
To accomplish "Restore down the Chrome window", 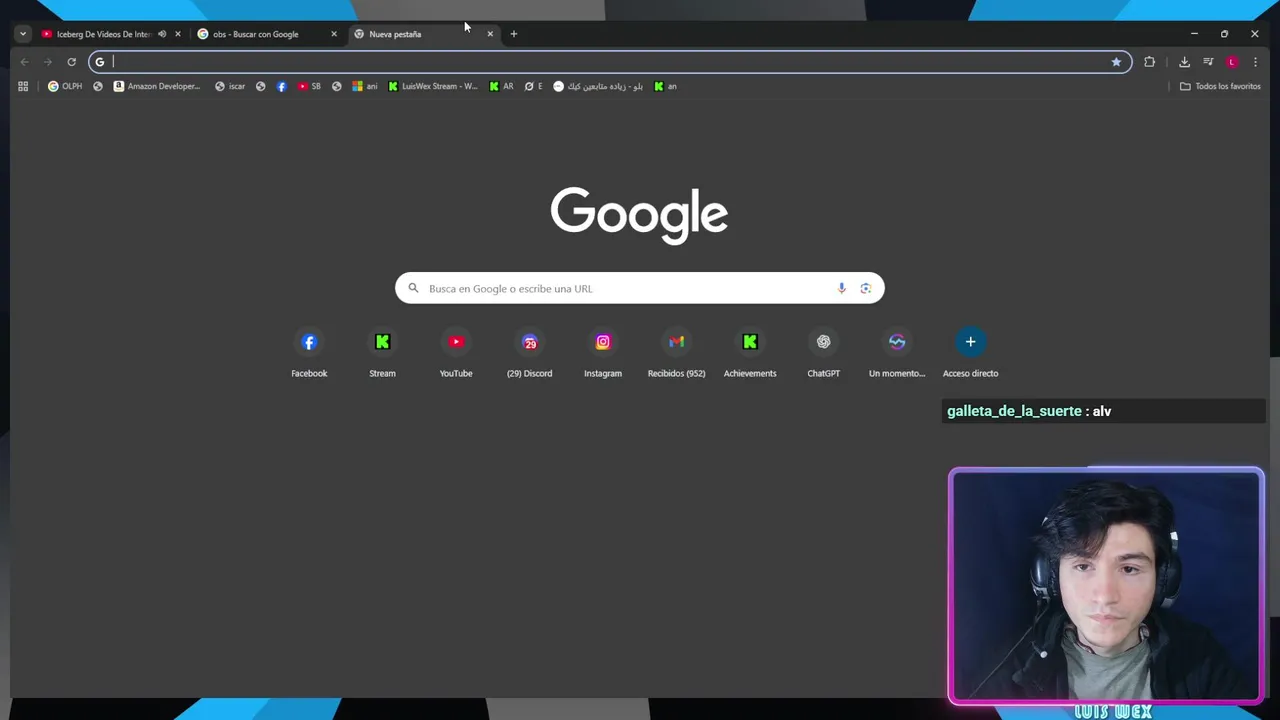I will (1224, 34).
